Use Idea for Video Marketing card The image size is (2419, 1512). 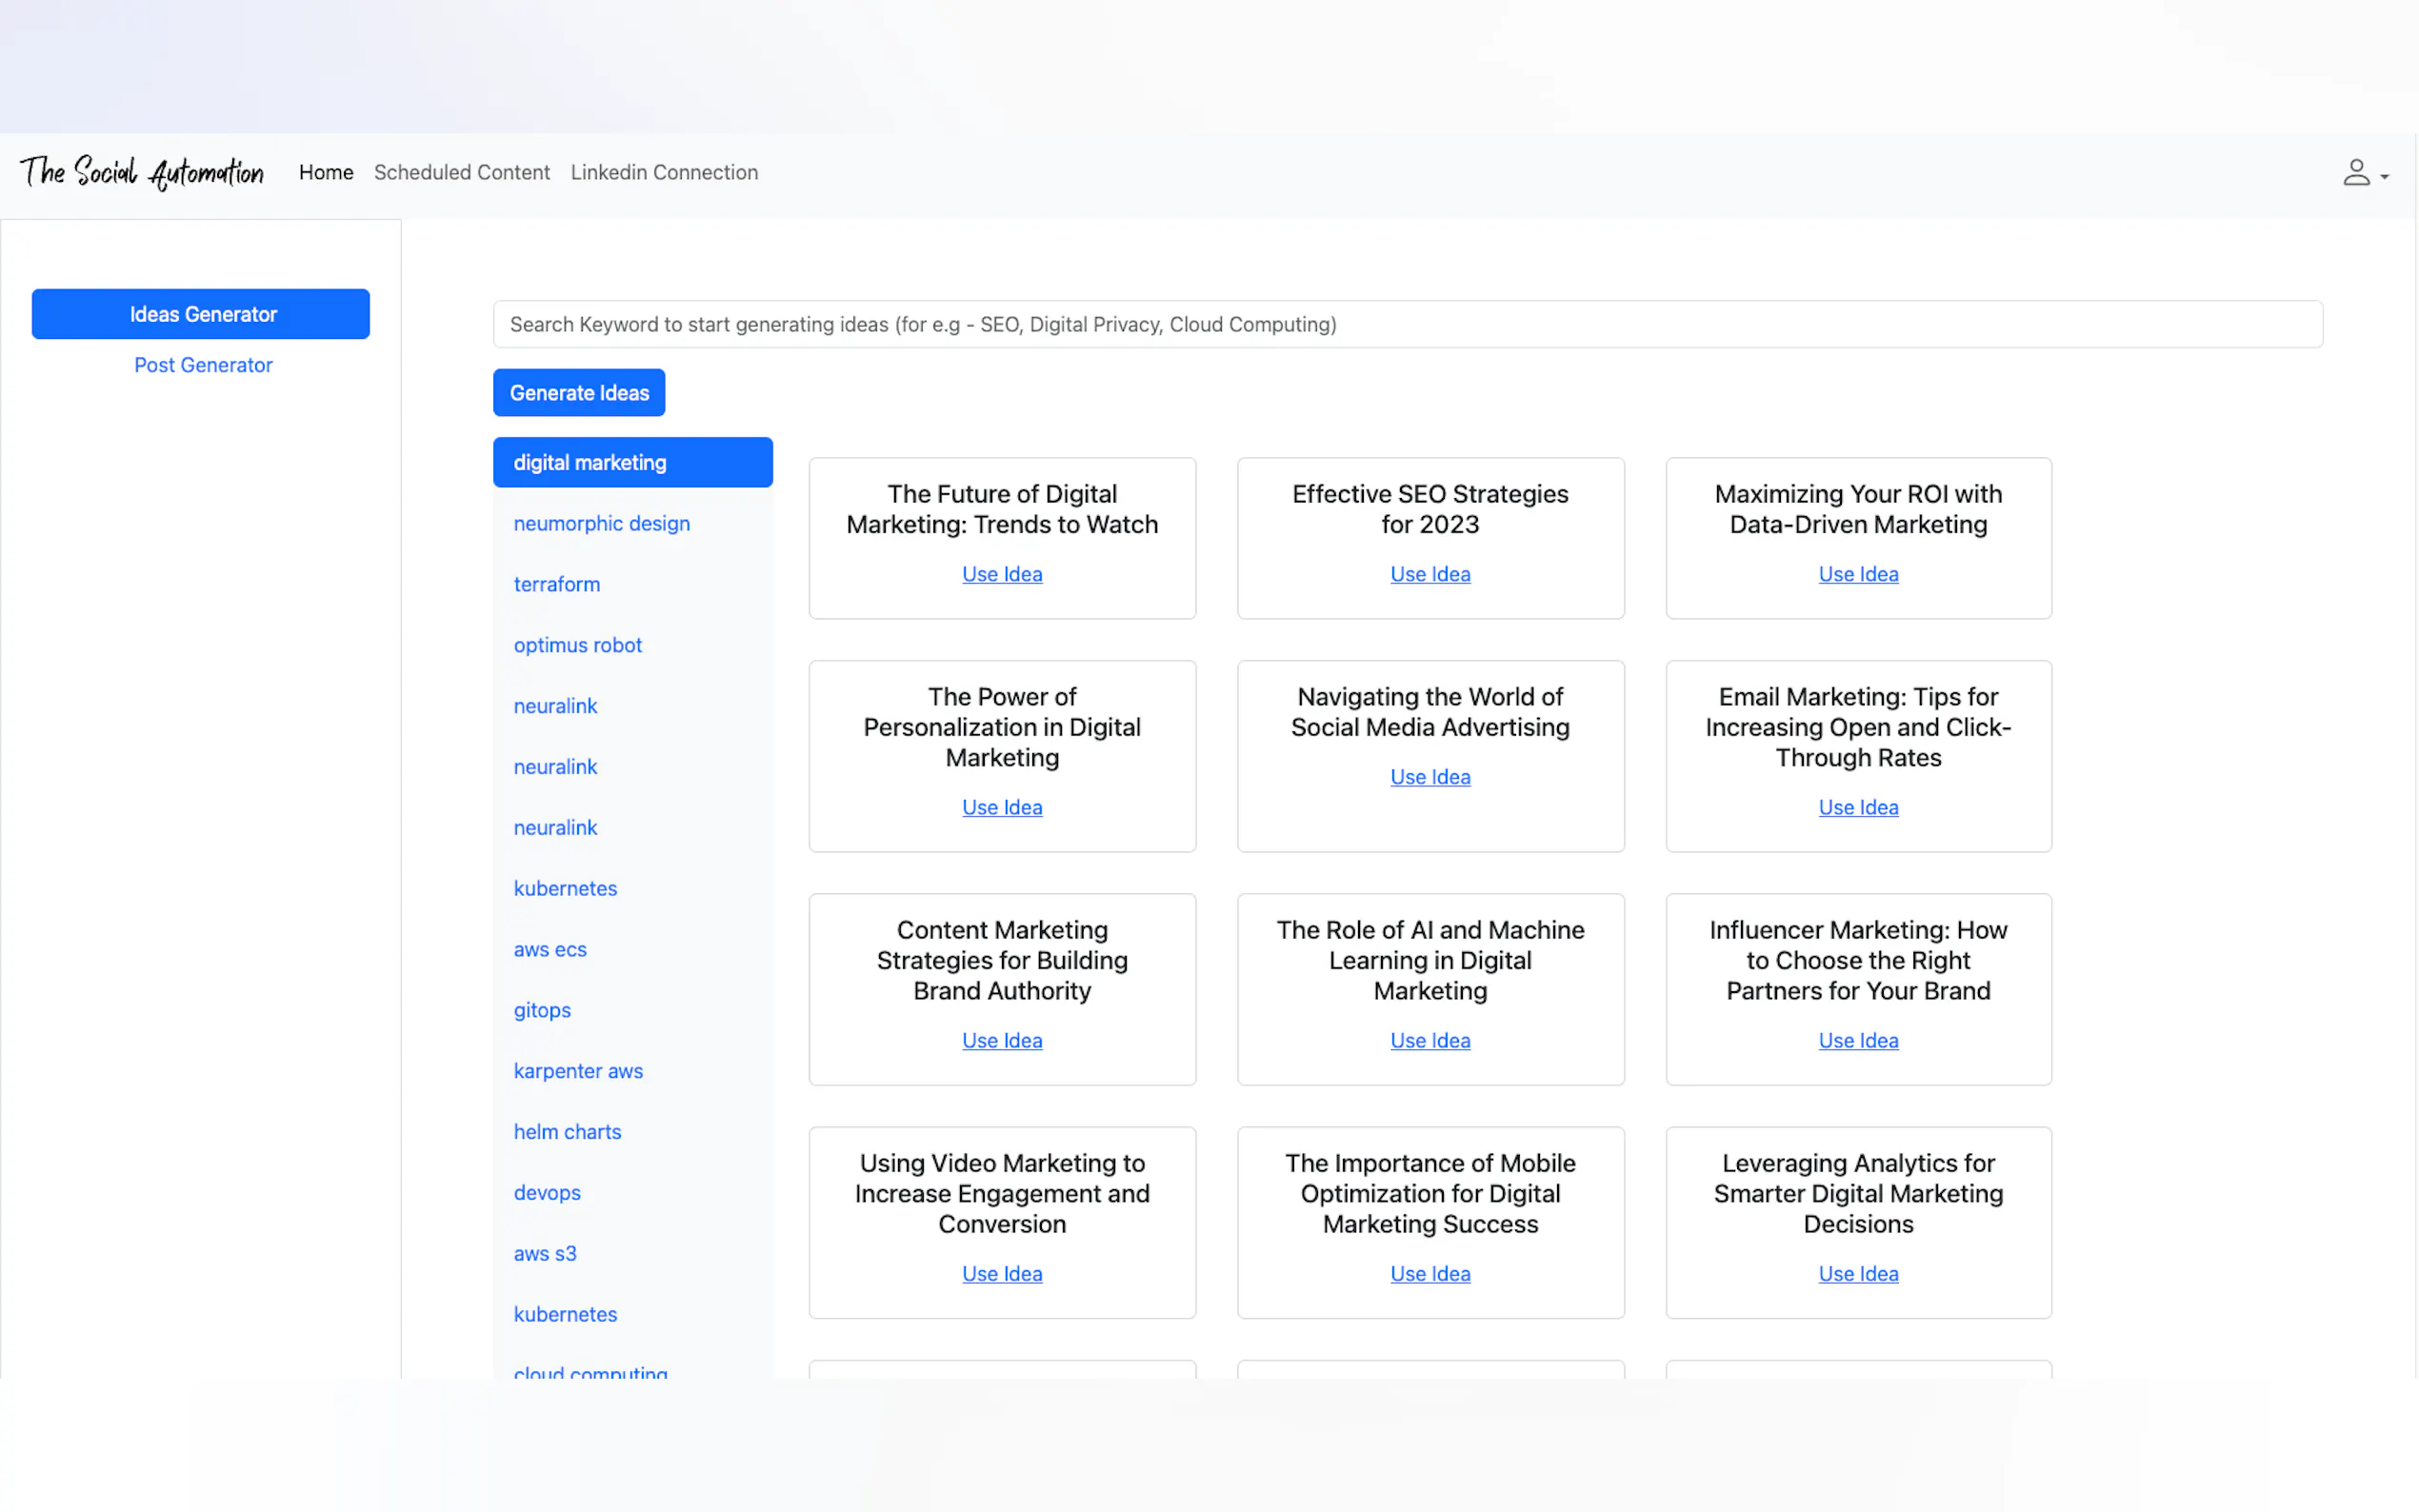(x=1002, y=1273)
